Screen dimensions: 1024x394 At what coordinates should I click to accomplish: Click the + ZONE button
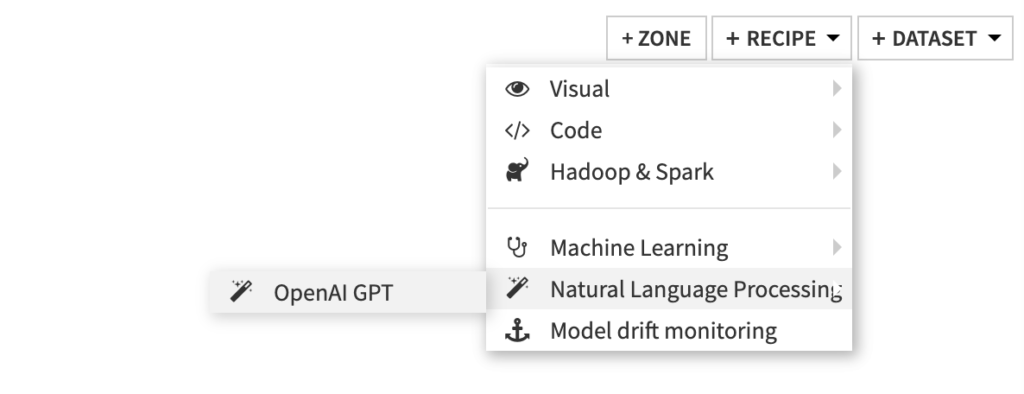[x=656, y=38]
